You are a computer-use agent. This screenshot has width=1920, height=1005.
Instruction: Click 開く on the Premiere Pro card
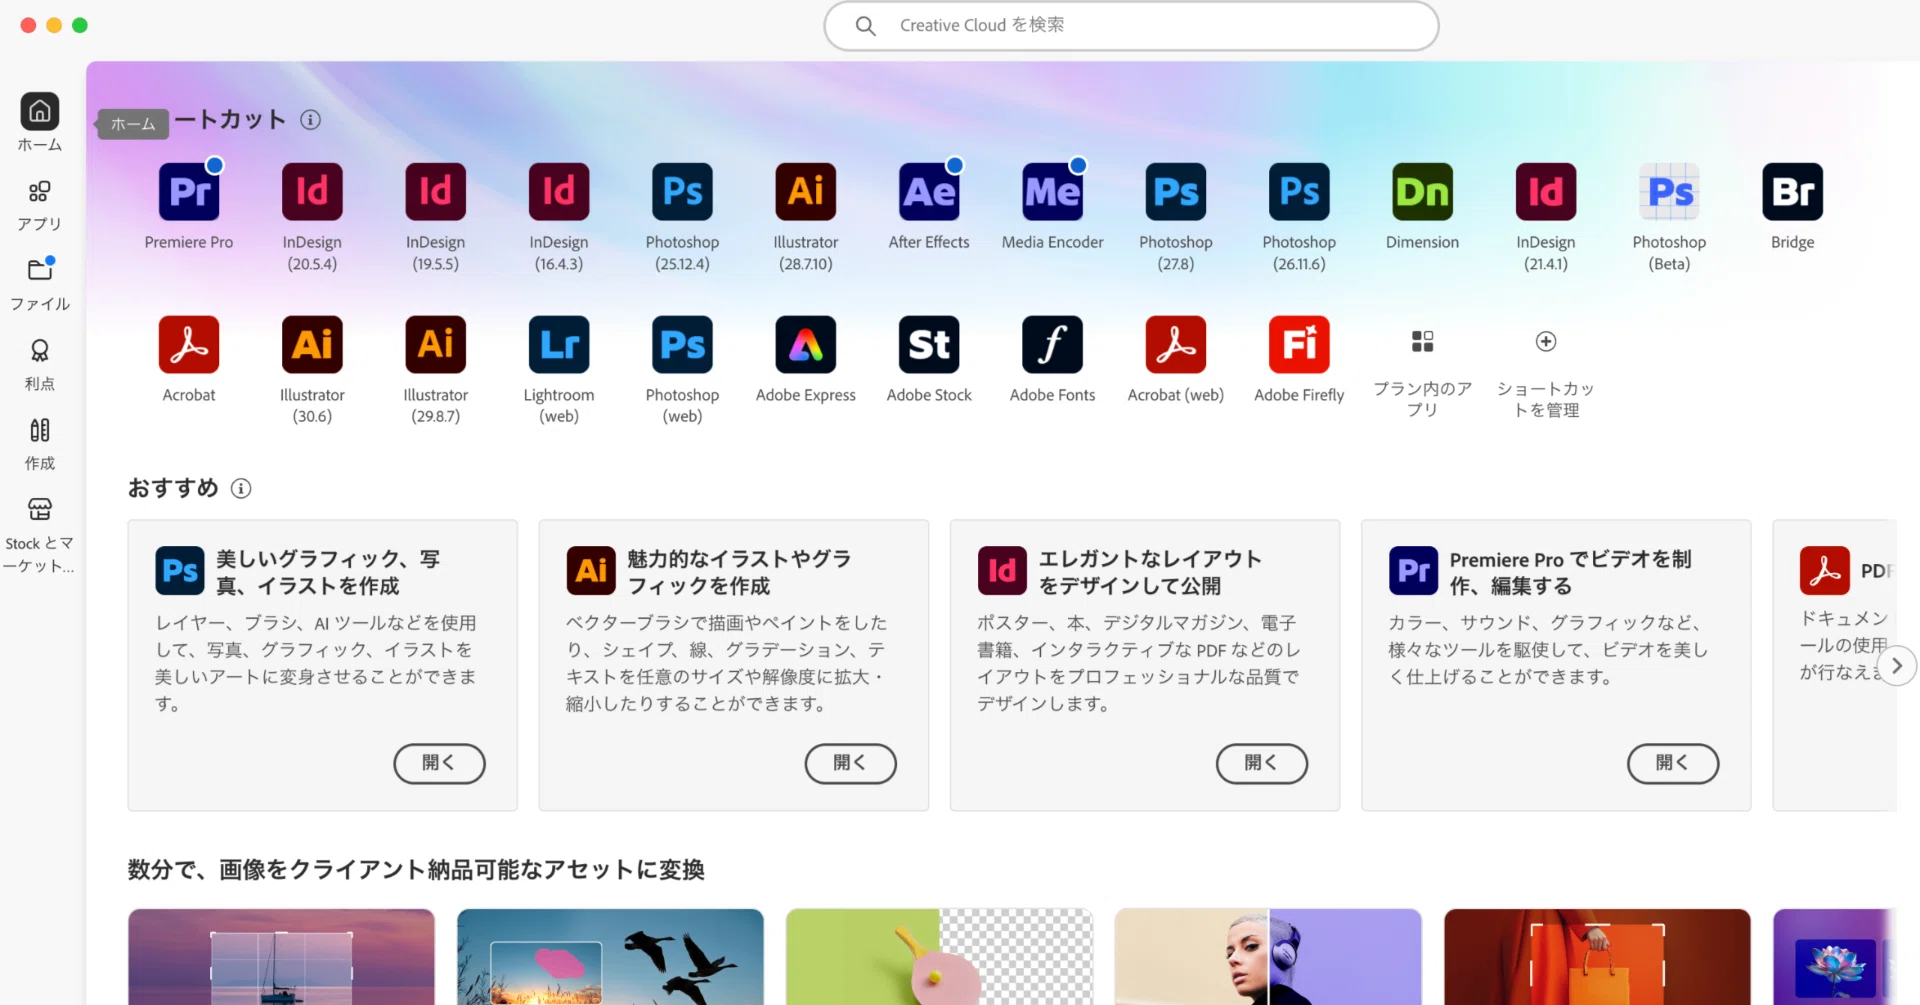pyautogui.click(x=1672, y=763)
